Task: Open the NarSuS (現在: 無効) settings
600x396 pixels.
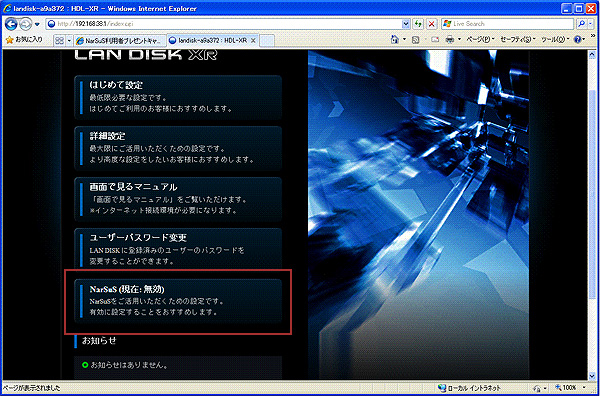Action: (178, 301)
